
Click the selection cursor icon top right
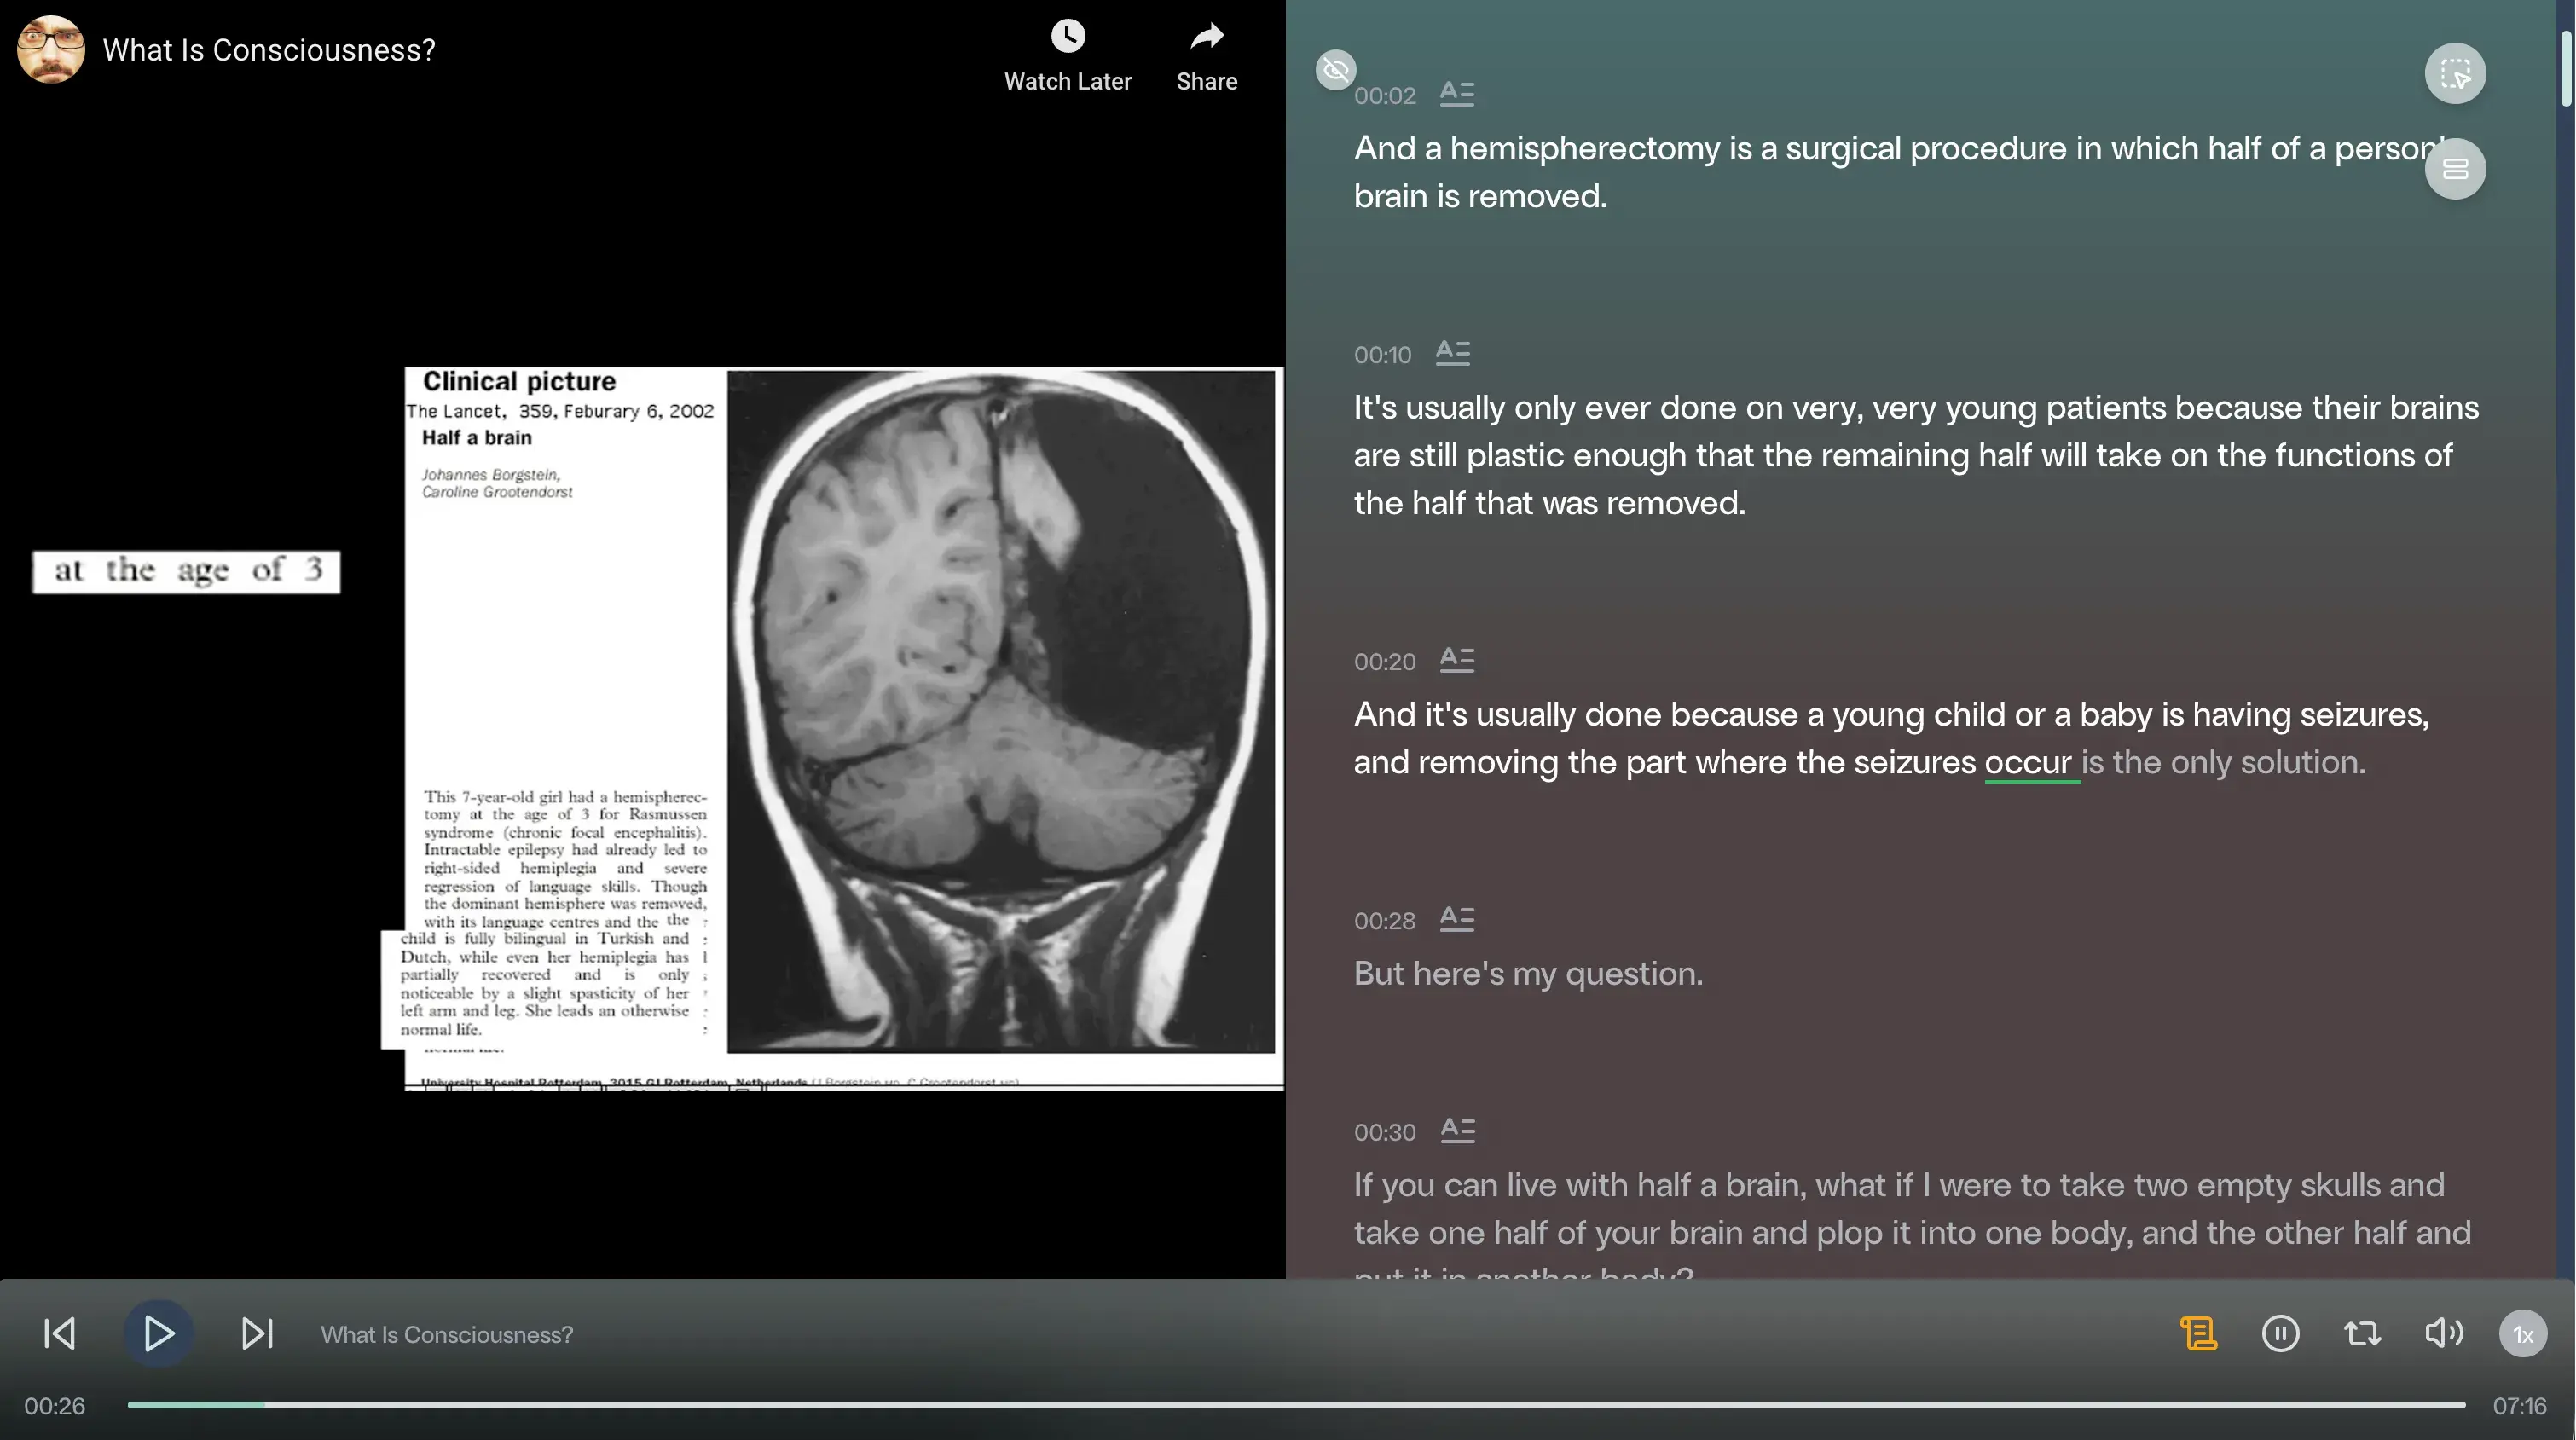pos(2455,74)
